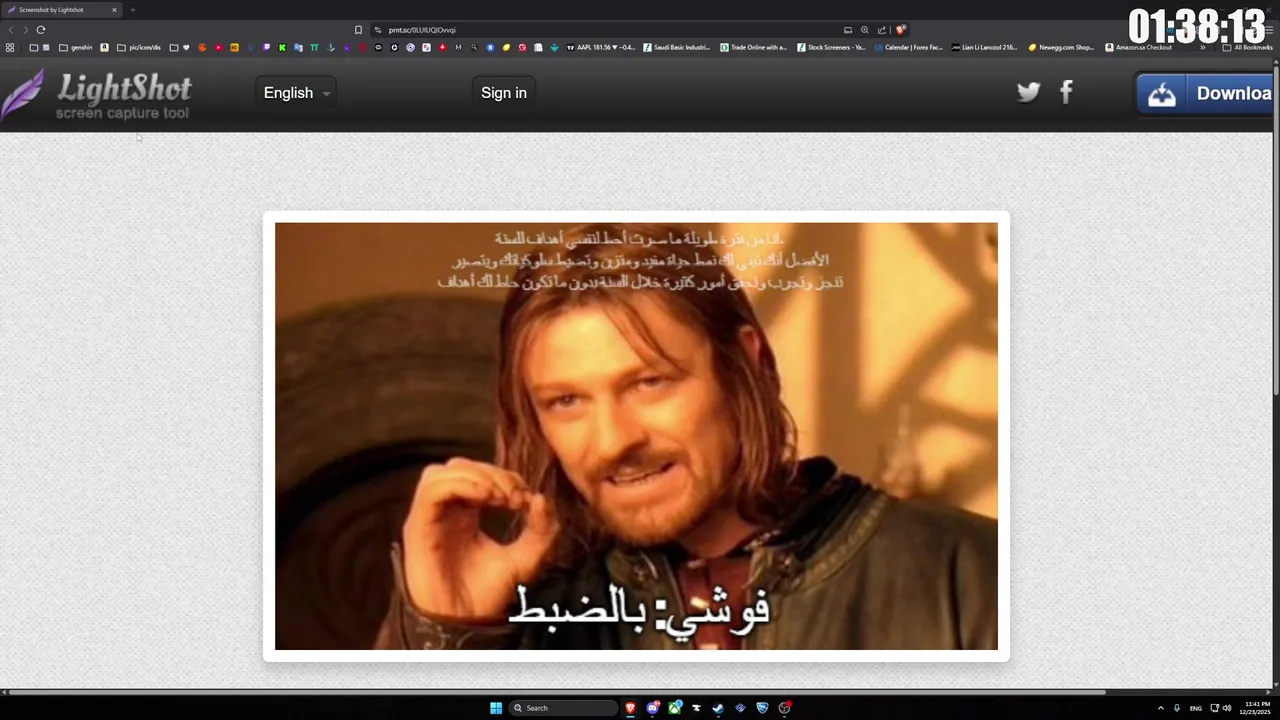Open the Stock Screeners bookmark

coord(831,47)
